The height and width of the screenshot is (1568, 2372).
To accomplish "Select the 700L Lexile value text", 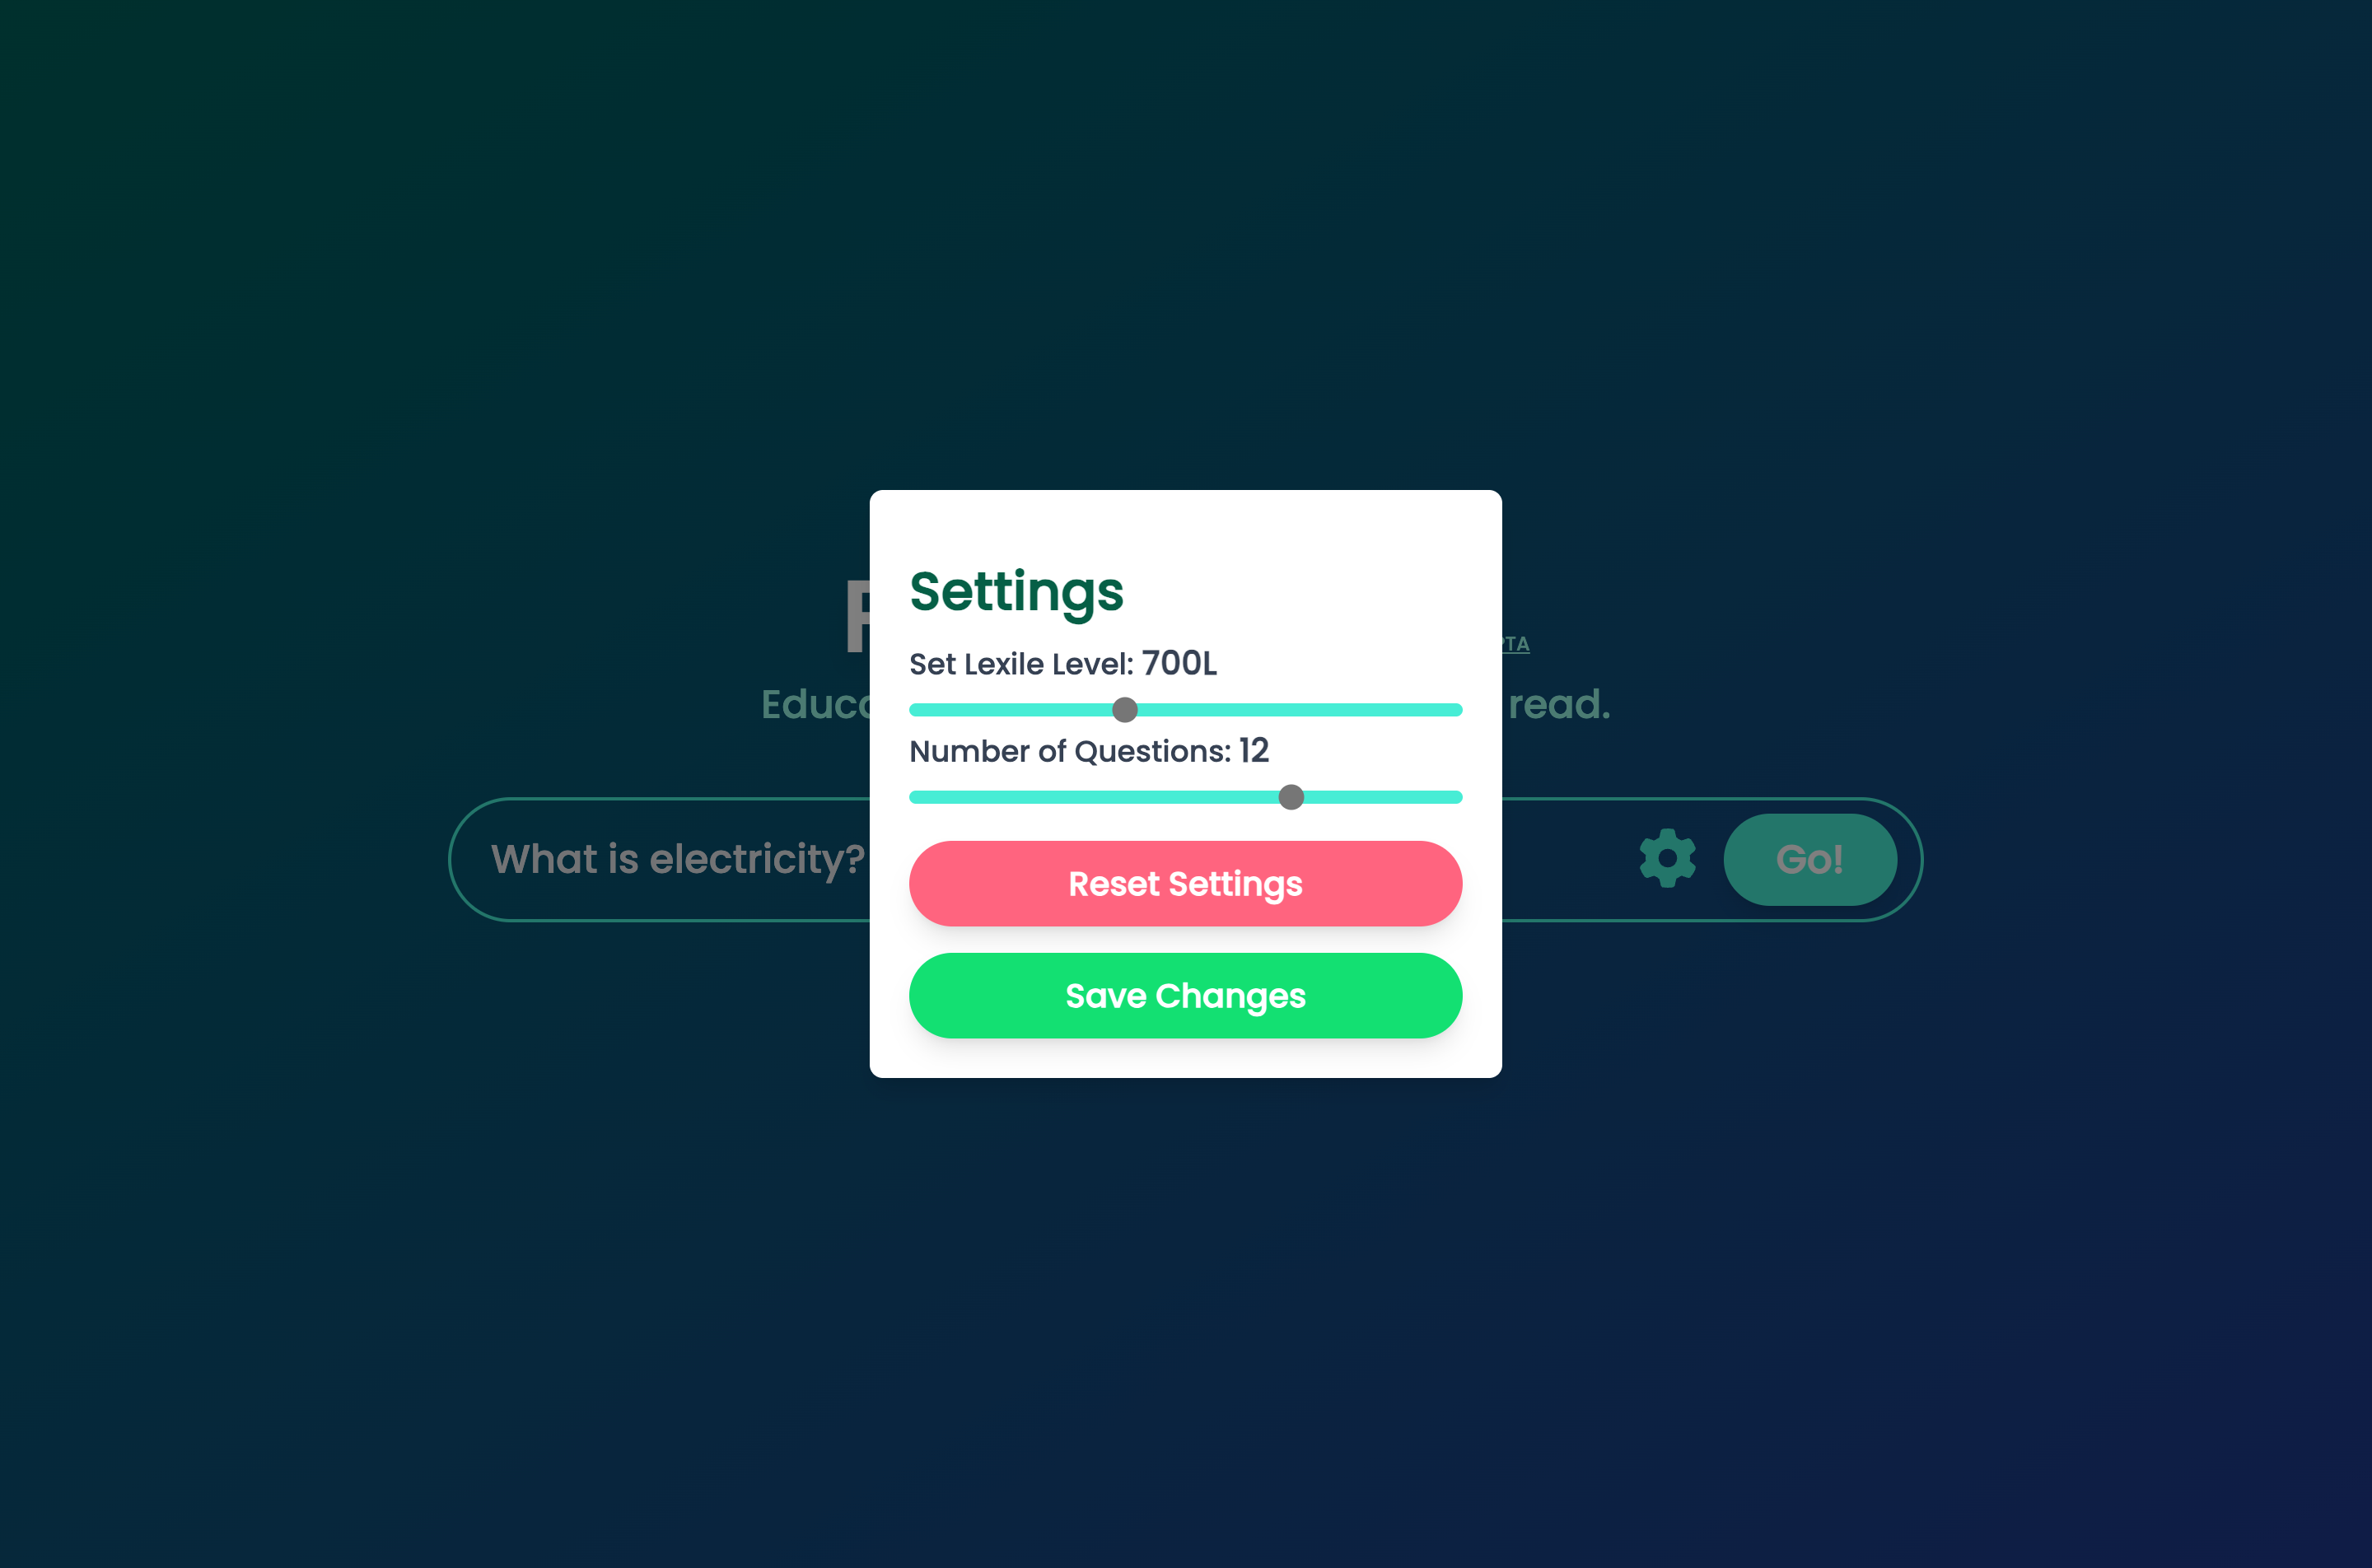I will pyautogui.click(x=1179, y=663).
